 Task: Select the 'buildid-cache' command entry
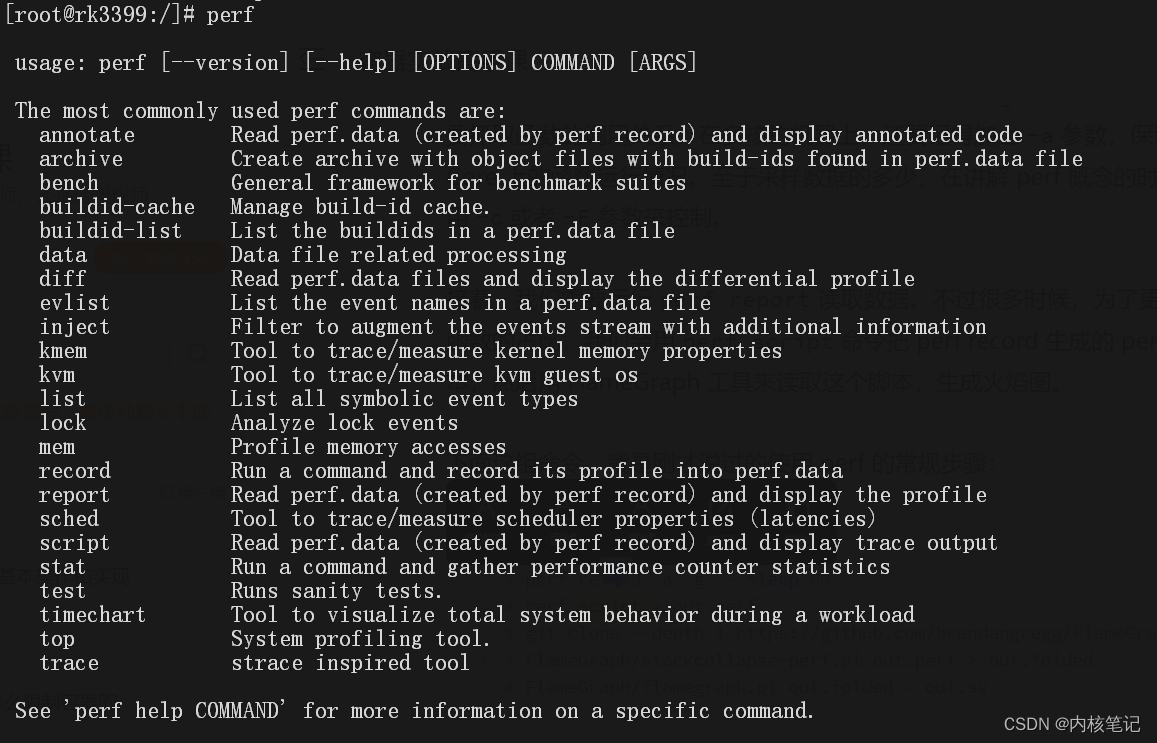[117, 207]
